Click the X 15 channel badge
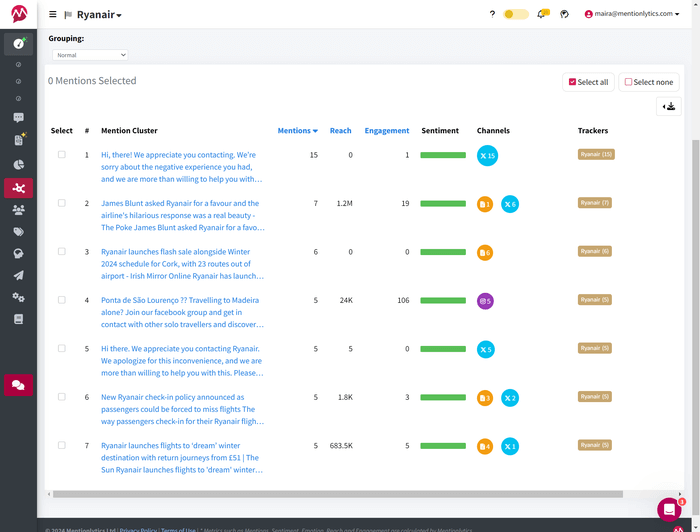 click(488, 156)
